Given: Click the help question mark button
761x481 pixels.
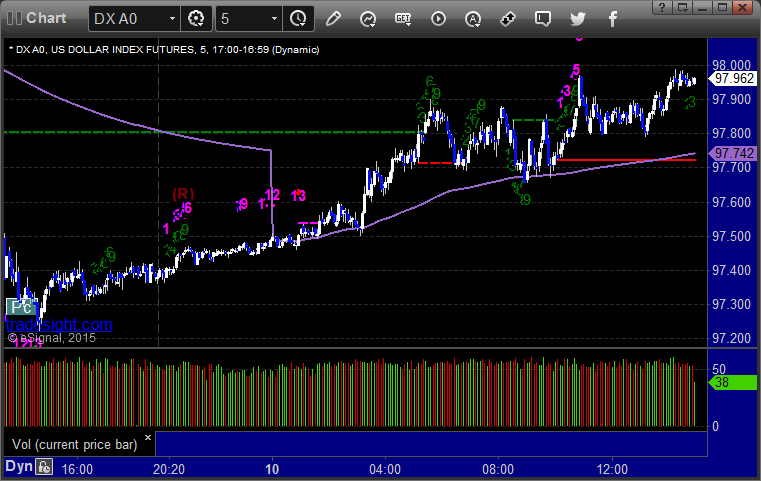Looking at the screenshot, I should pyautogui.click(x=662, y=7).
